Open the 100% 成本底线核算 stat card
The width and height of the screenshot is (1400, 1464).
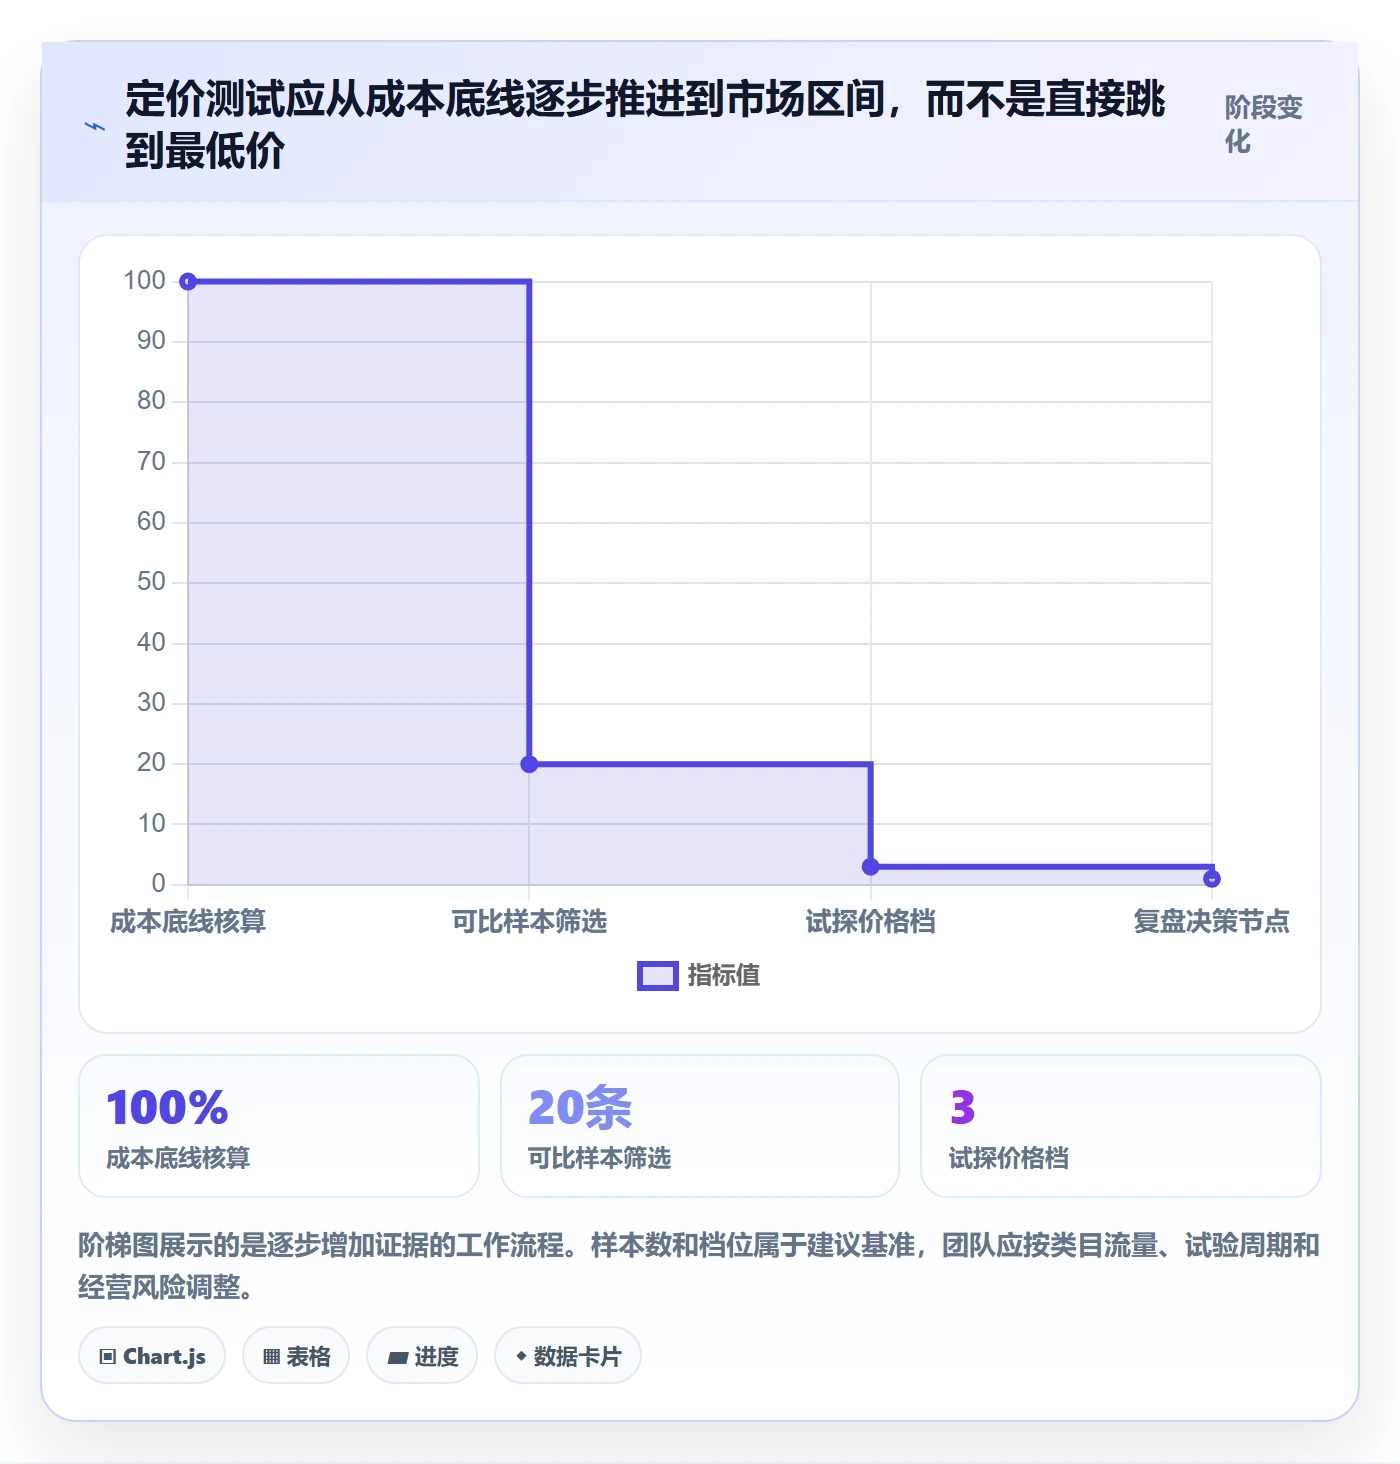pyautogui.click(x=279, y=1126)
